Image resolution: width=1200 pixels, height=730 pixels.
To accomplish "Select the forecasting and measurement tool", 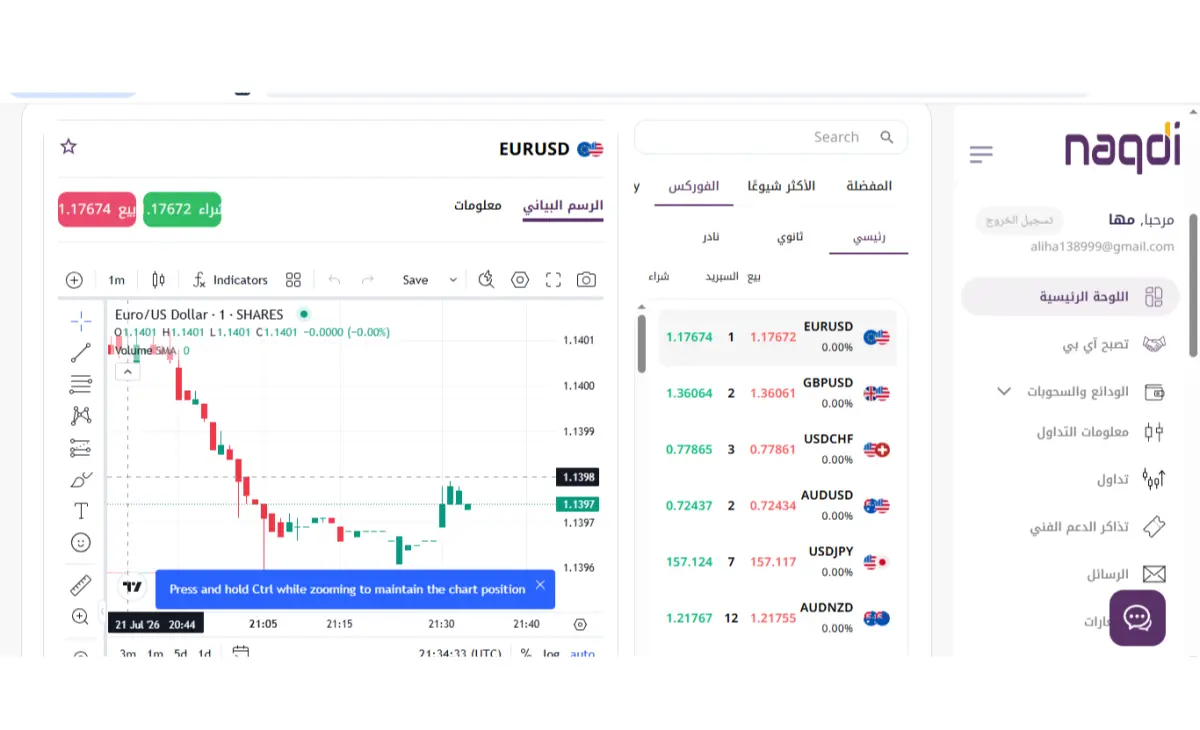I will pyautogui.click(x=81, y=447).
